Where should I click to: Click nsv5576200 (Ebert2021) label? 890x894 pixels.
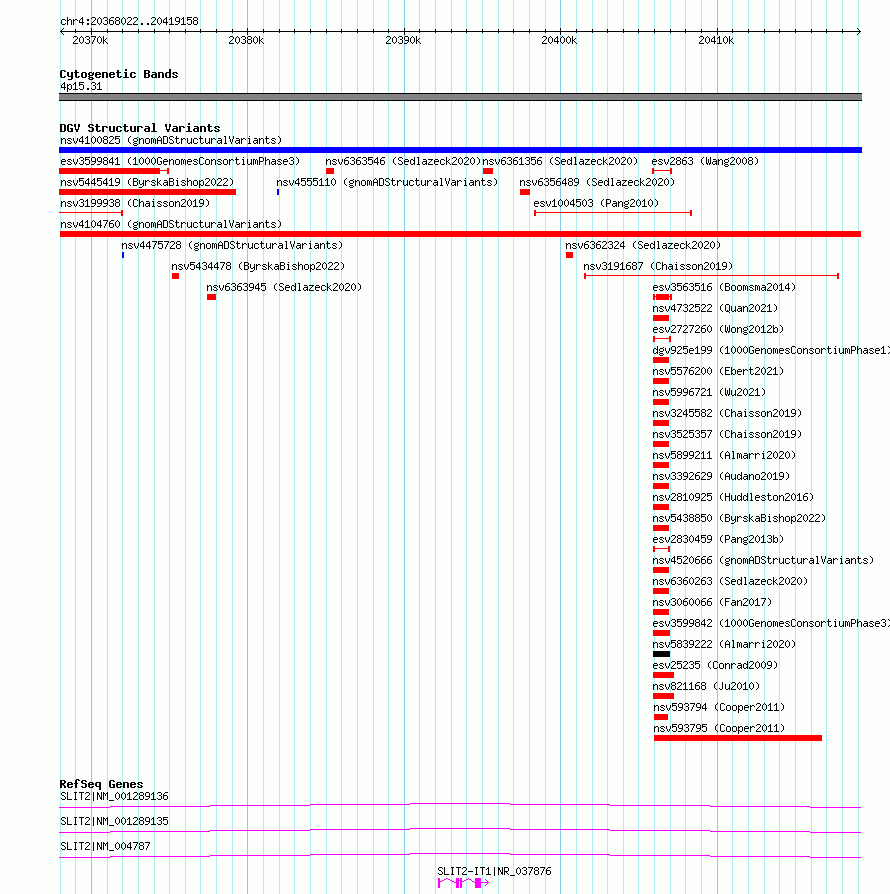718,372
